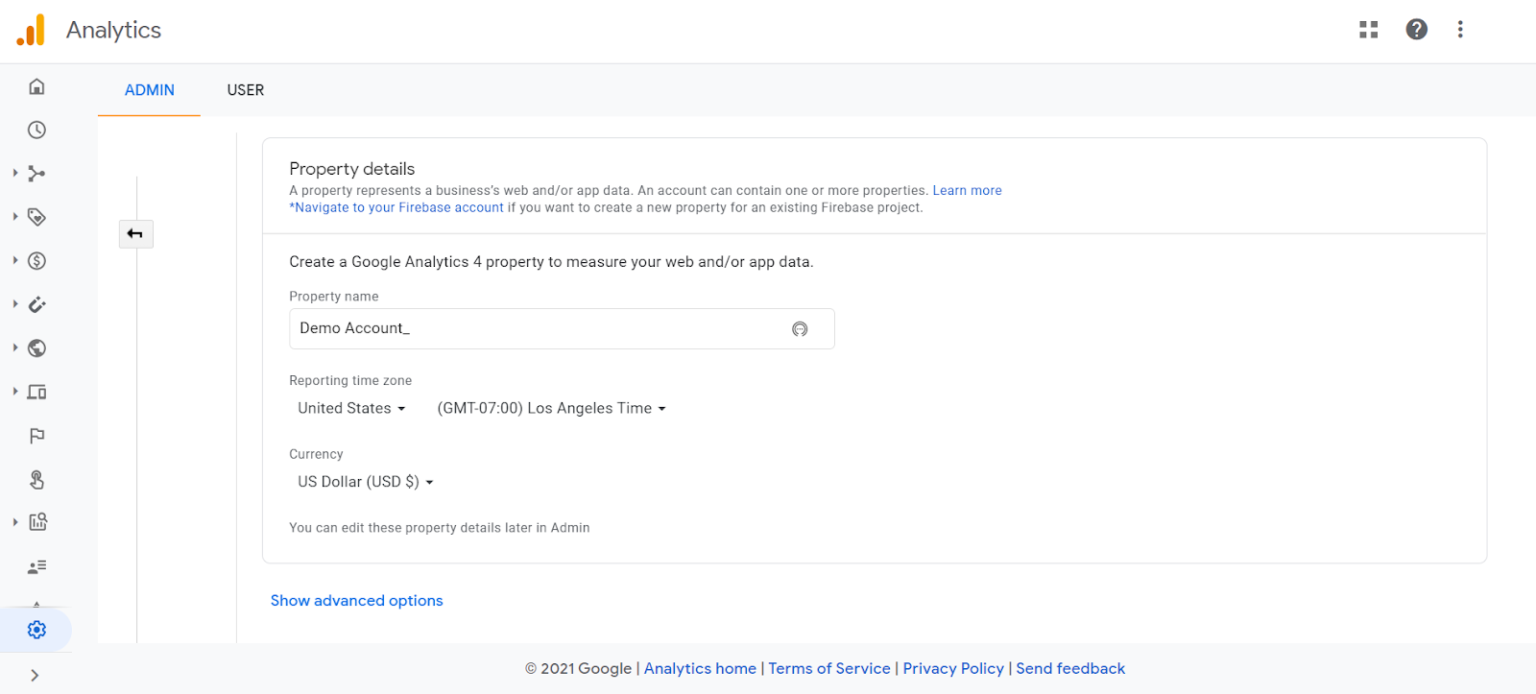
Task: Click the dollar-sign billing icon in sidebar
Action: click(x=36, y=260)
